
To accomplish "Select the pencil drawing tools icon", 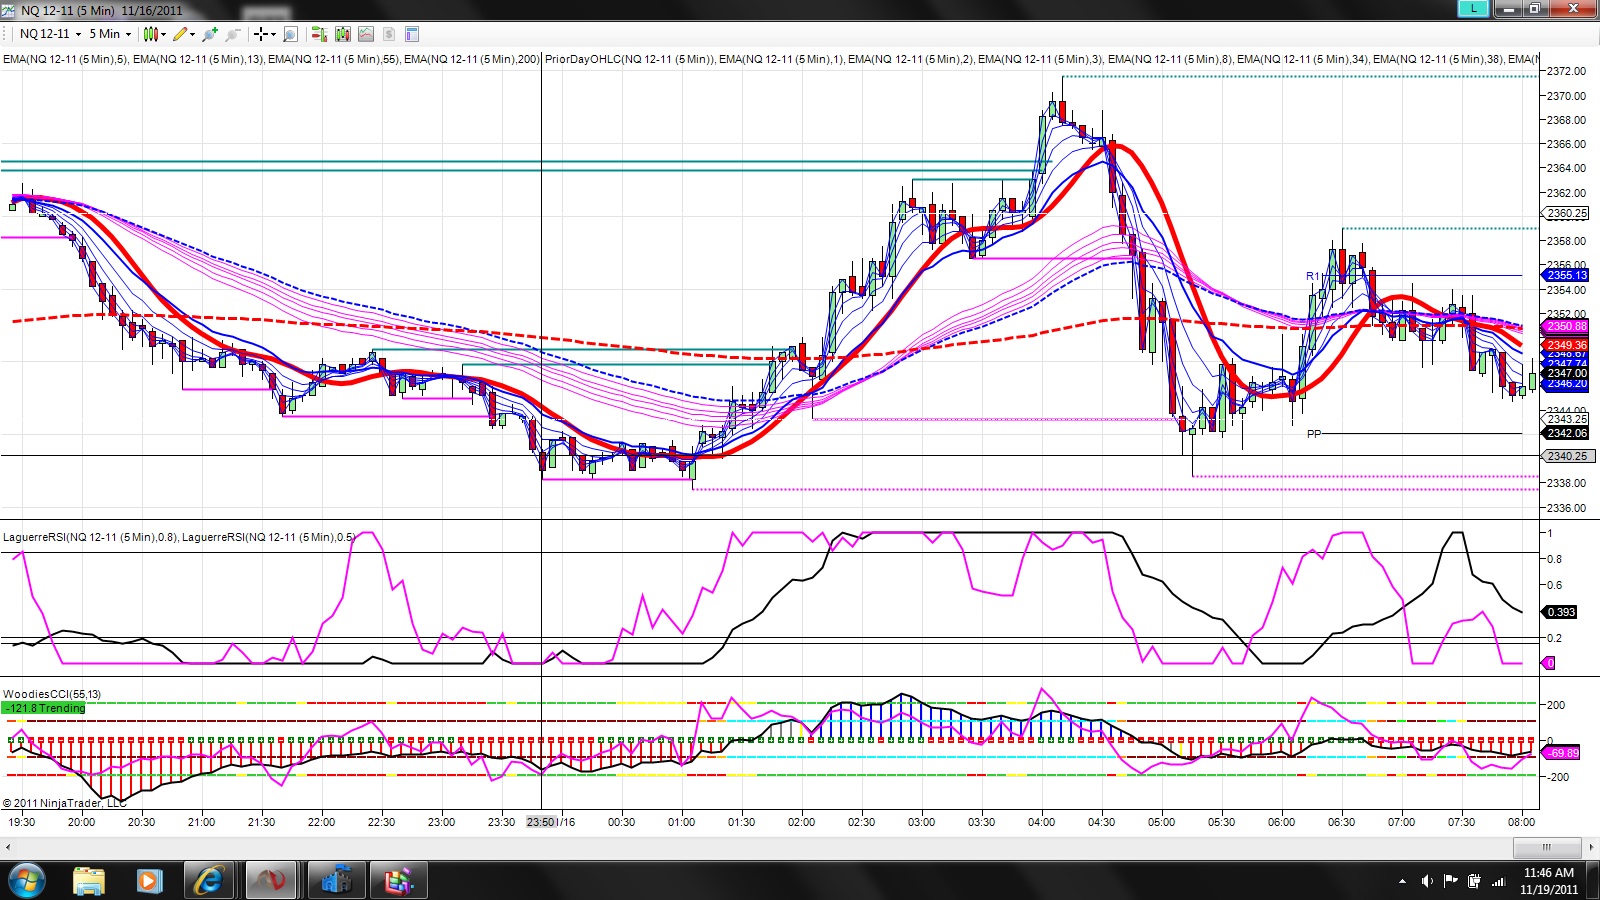I will [x=180, y=34].
